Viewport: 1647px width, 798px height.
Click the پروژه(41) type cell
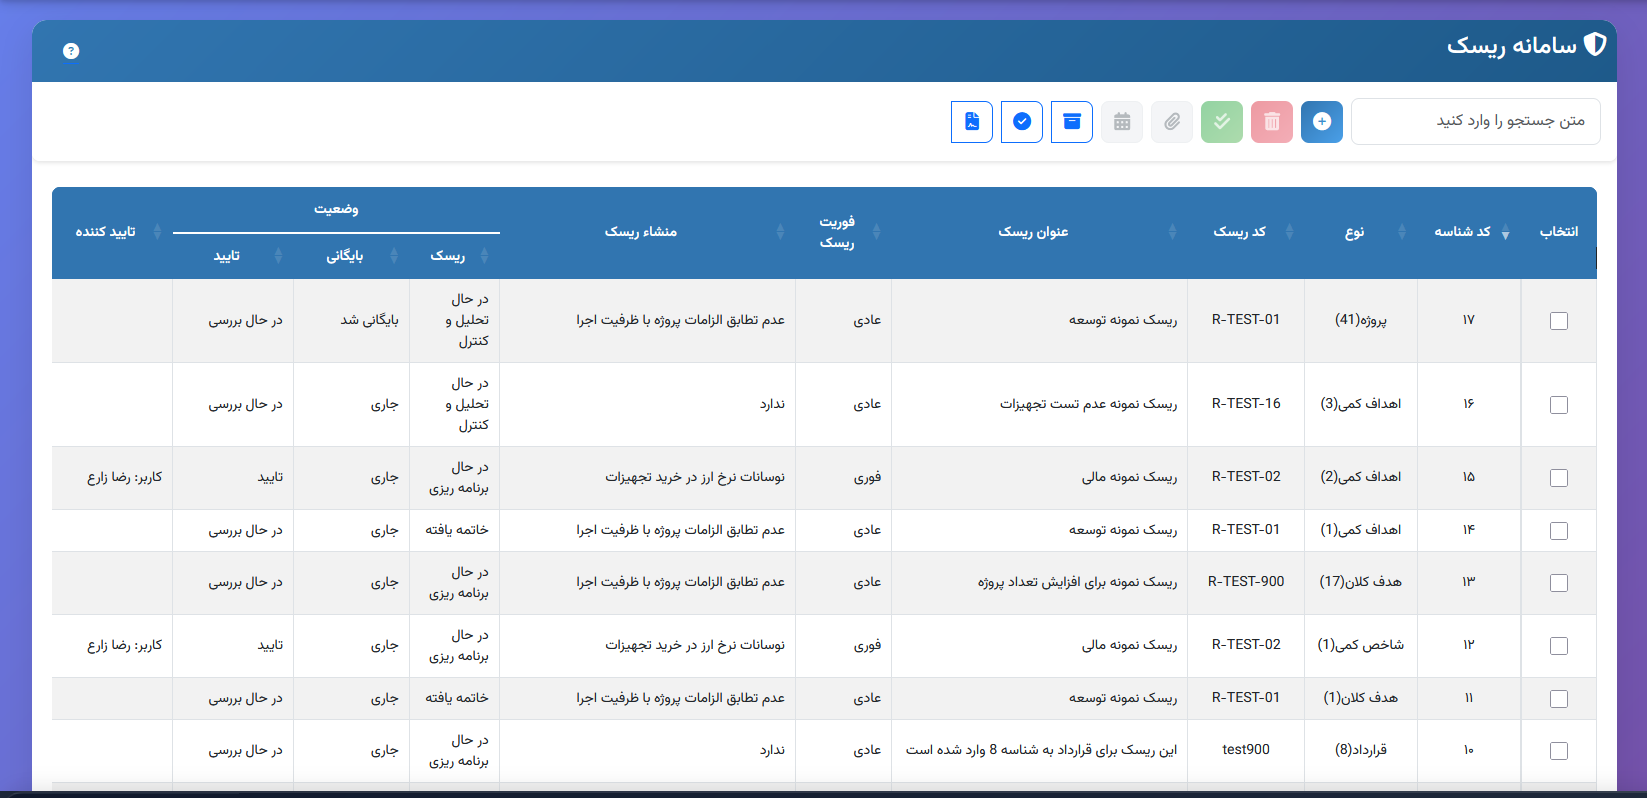coord(1361,320)
